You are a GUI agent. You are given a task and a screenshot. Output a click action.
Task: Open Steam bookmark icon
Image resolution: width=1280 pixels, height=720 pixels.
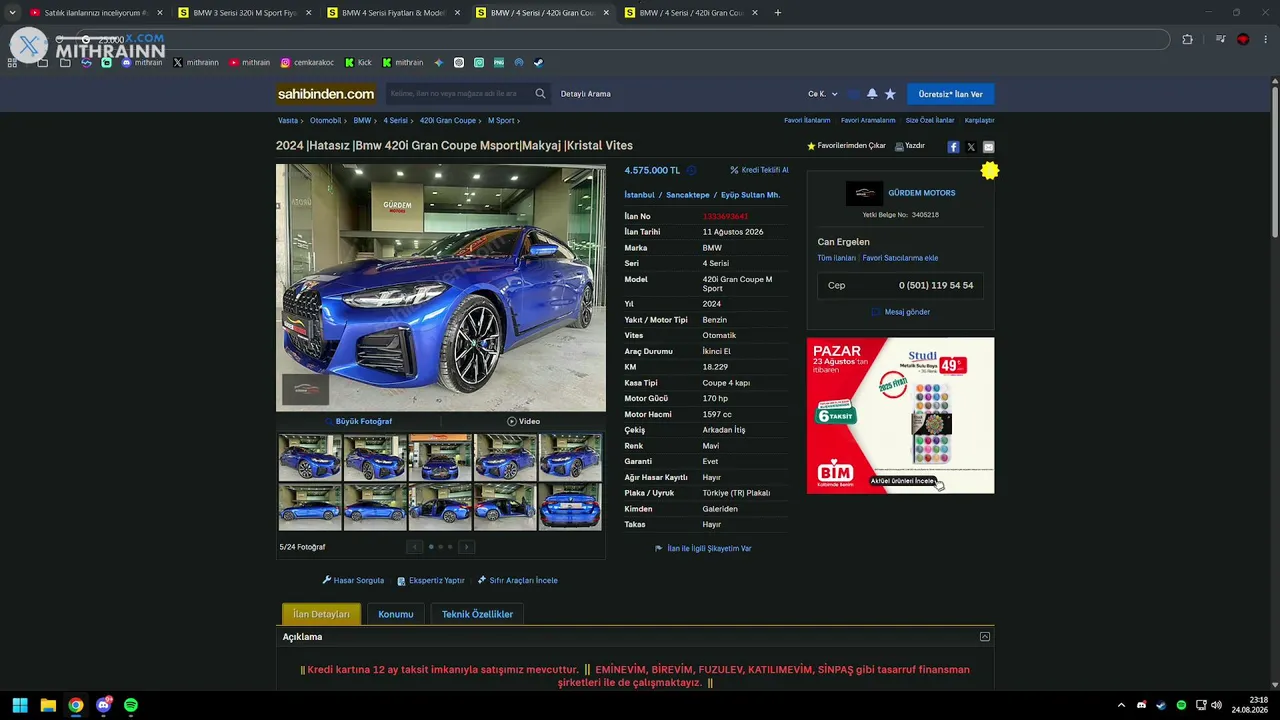[x=538, y=62]
